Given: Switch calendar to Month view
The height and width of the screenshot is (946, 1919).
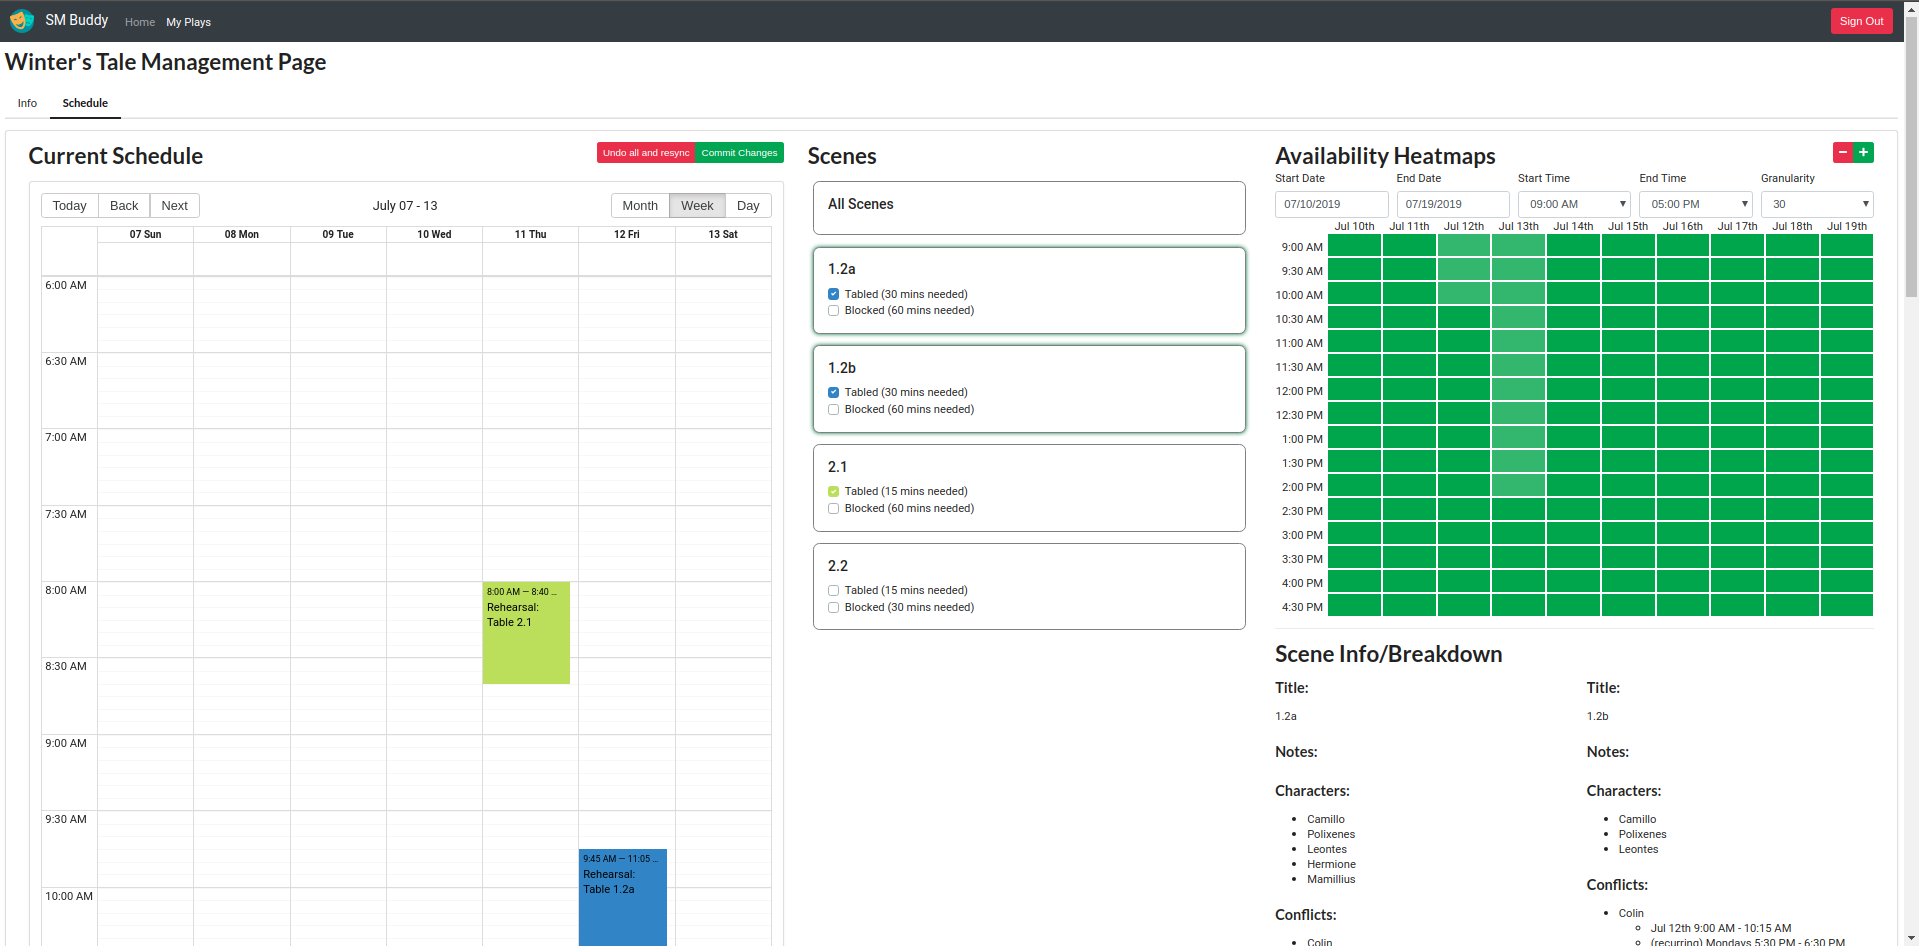Looking at the screenshot, I should pos(640,205).
